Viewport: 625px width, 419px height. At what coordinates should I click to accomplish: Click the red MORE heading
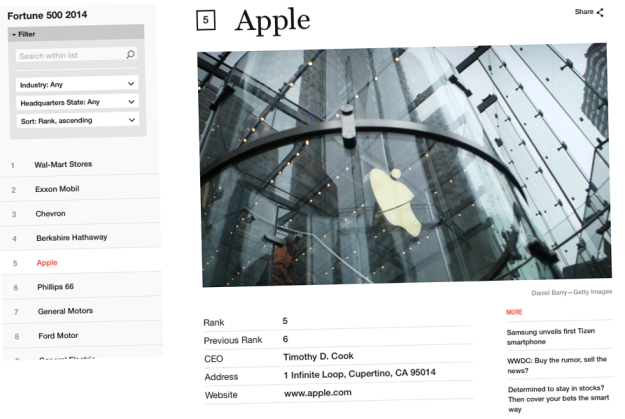coord(514,312)
